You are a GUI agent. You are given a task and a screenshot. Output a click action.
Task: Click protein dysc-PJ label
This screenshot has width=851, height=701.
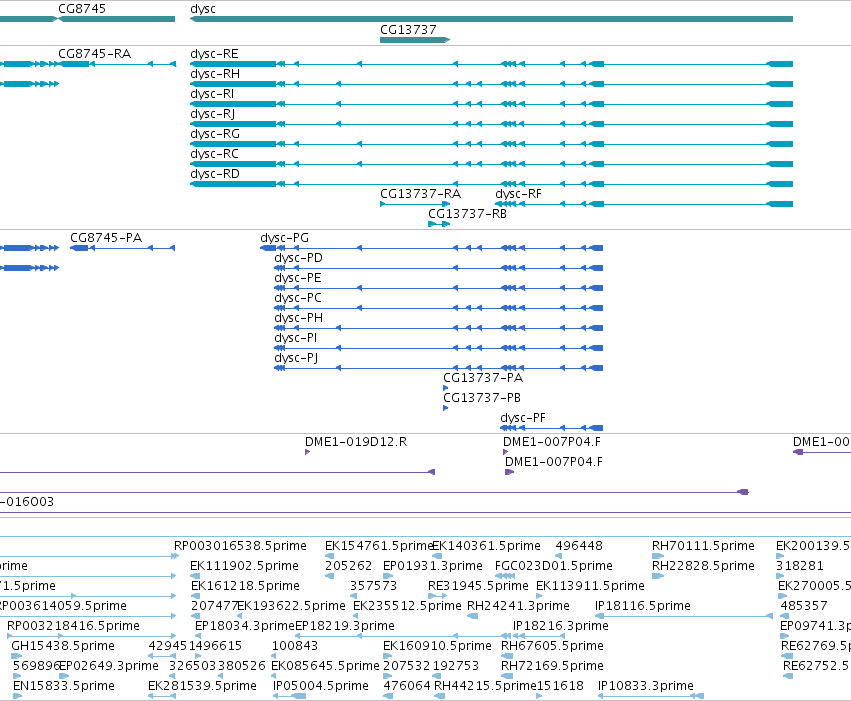click(296, 358)
